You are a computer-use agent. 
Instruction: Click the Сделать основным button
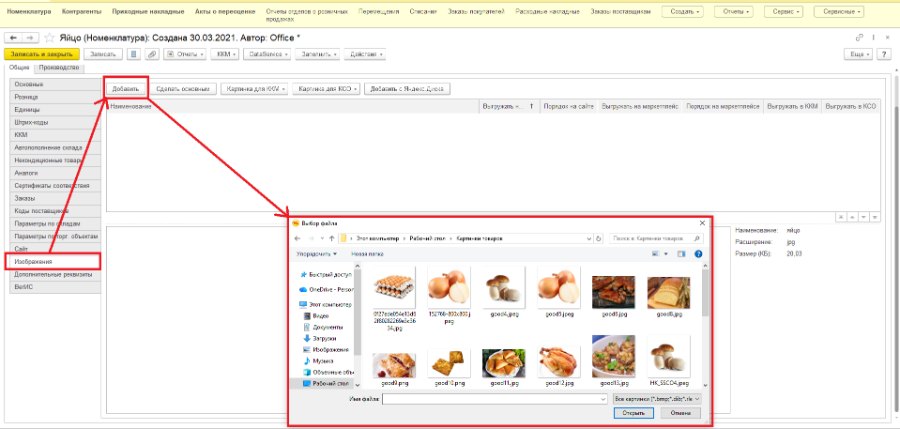tap(183, 89)
